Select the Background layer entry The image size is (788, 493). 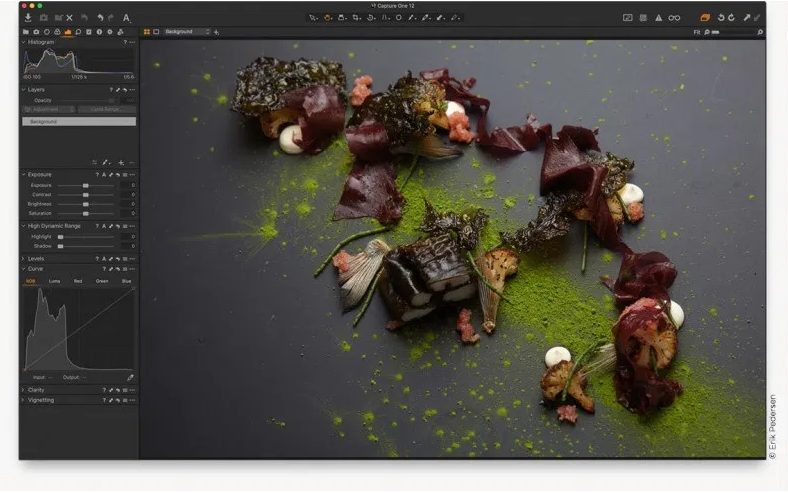point(78,121)
